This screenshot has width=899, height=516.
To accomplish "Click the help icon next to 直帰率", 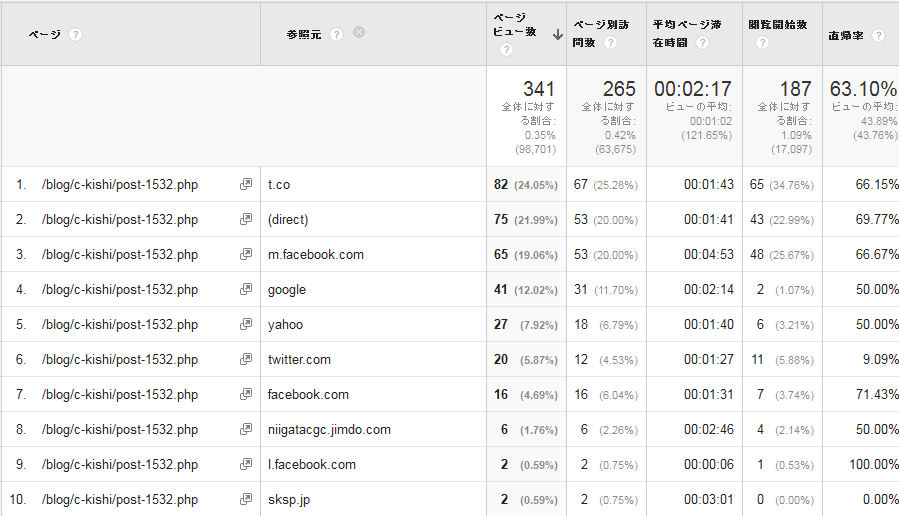I will click(x=878, y=35).
